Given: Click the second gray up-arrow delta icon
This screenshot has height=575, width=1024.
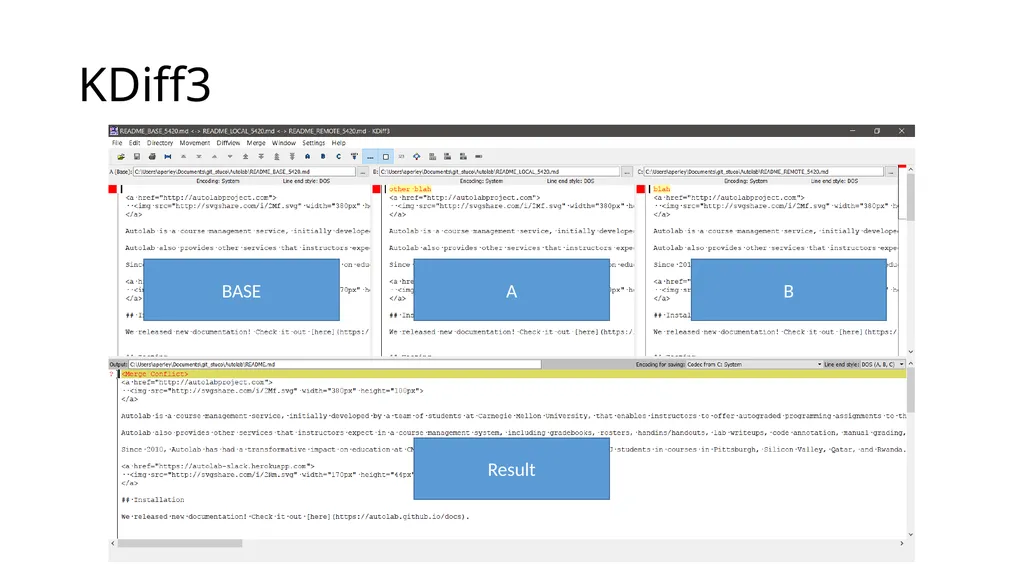Looking at the screenshot, I should [x=214, y=157].
